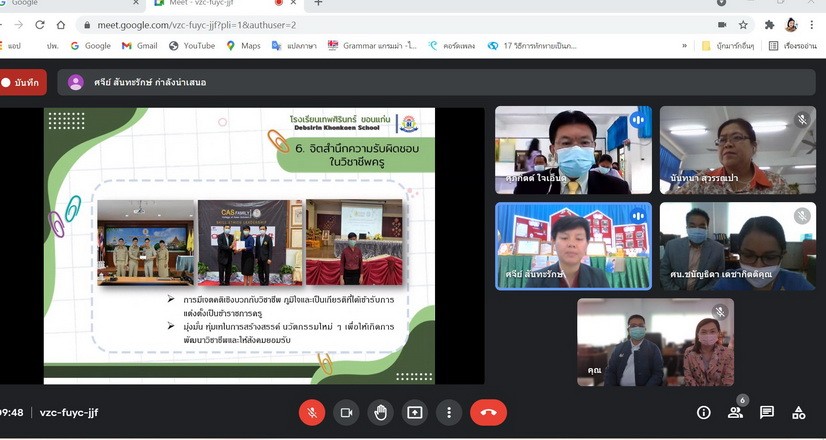The height and width of the screenshot is (440, 826).
Task: Expand the hidden bookmarks overflow chevron
Action: (x=684, y=46)
